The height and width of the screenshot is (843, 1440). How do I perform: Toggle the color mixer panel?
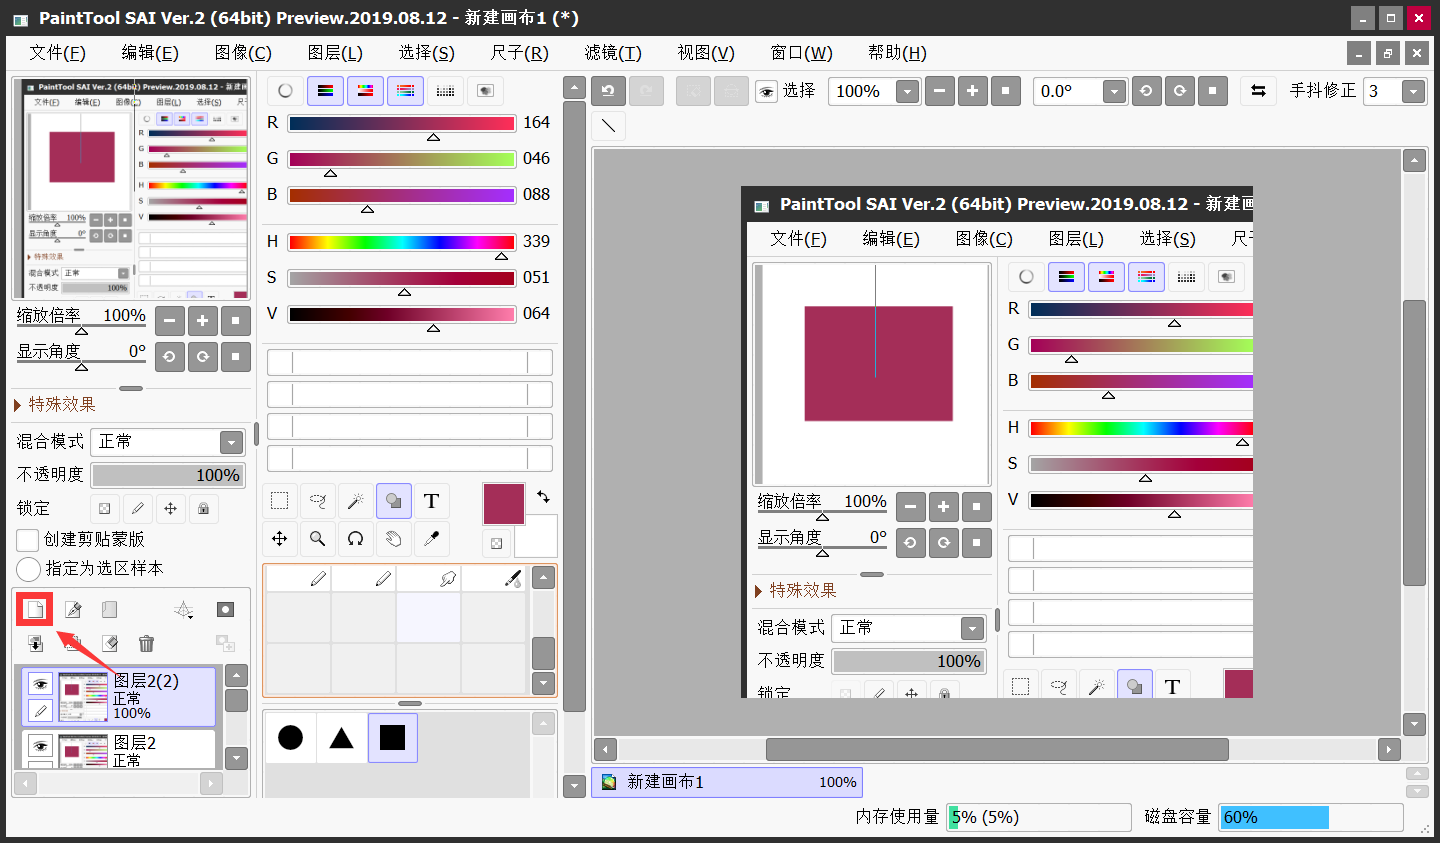point(405,91)
